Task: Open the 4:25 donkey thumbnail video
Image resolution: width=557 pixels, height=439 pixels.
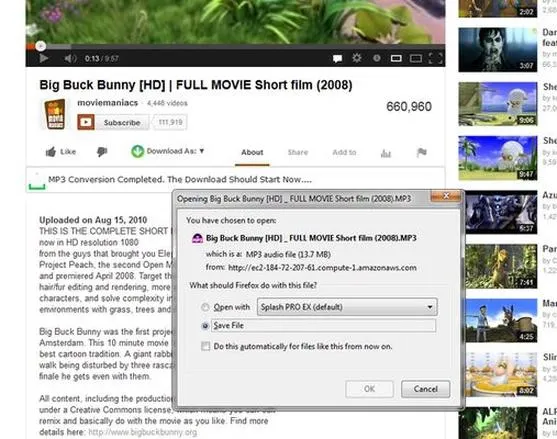Action: click(501, 320)
